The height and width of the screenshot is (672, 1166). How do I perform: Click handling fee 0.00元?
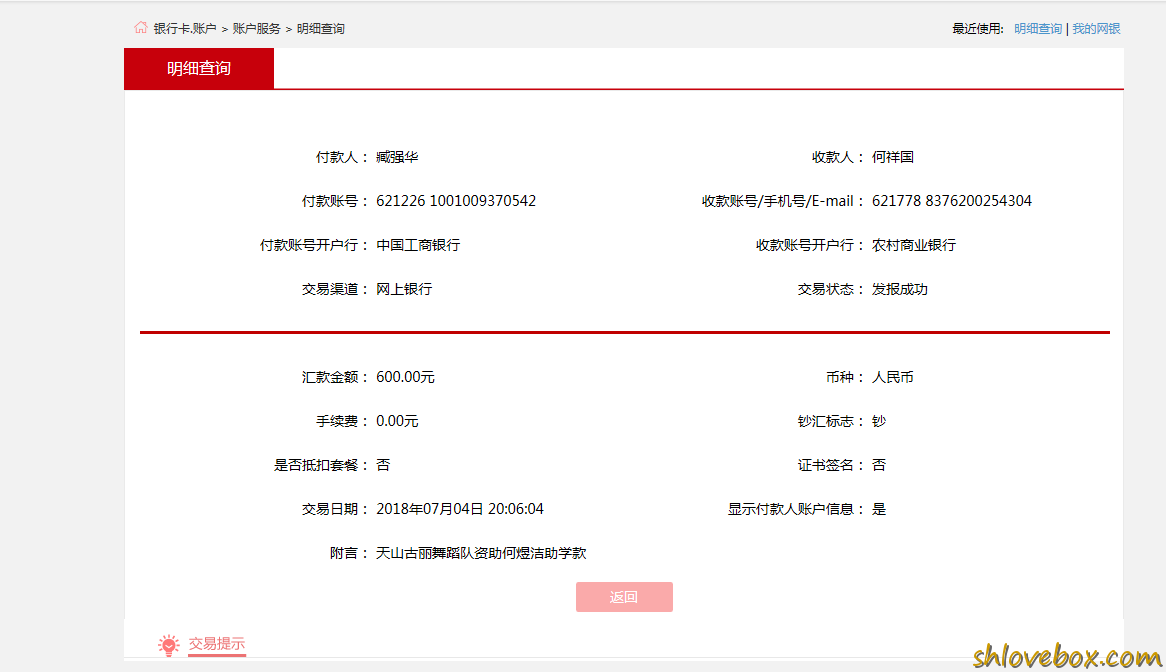click(x=397, y=421)
